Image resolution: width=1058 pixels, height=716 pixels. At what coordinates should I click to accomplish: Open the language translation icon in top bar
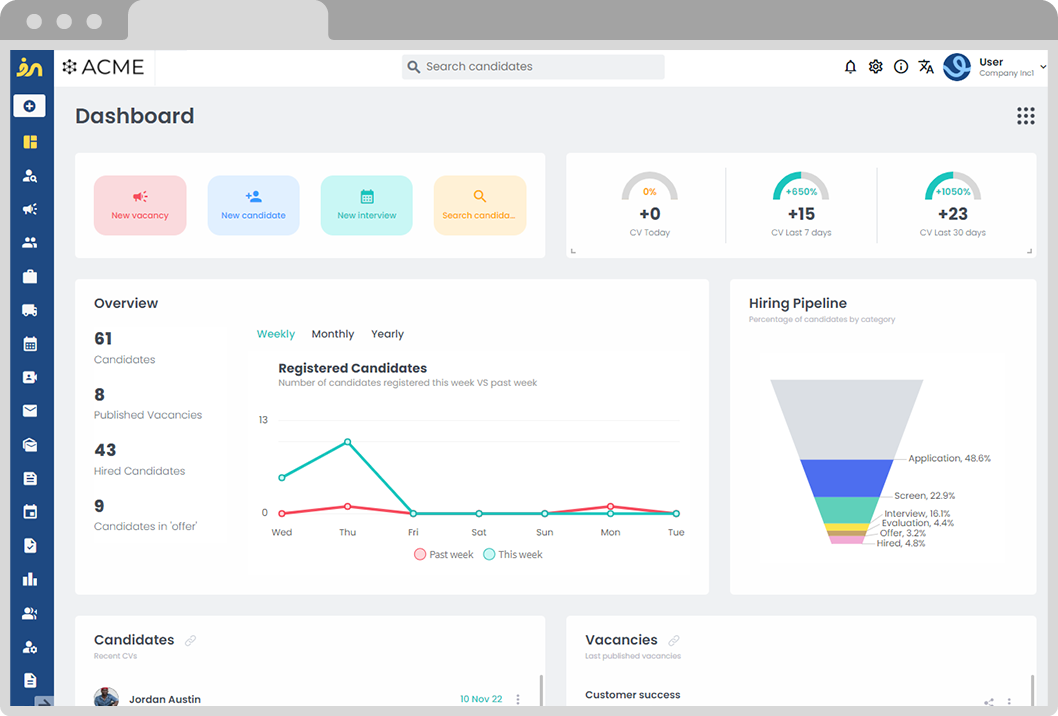926,66
